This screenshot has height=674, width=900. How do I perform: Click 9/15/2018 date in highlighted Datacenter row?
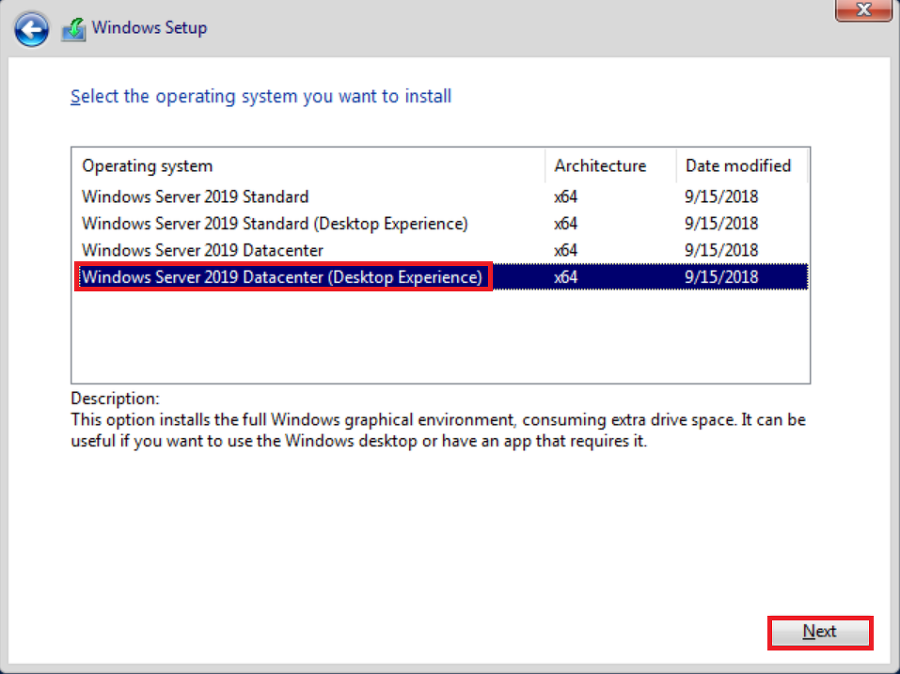click(721, 277)
